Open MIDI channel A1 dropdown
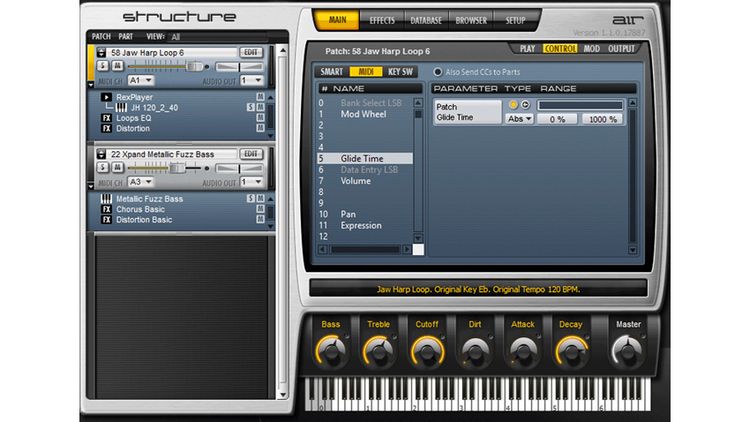This screenshot has width=750, height=422. point(141,80)
